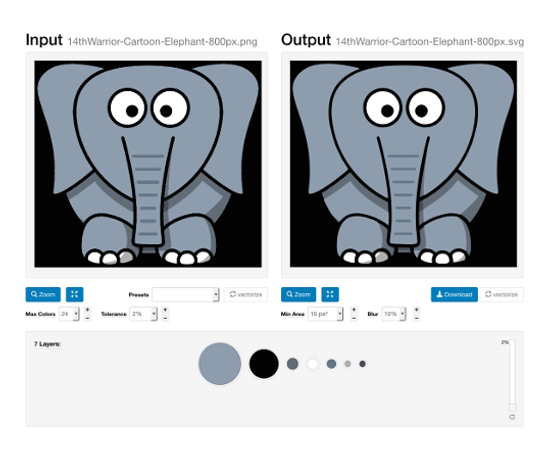550x460 pixels.
Task: Select the black layer color circle
Action: tap(264, 364)
